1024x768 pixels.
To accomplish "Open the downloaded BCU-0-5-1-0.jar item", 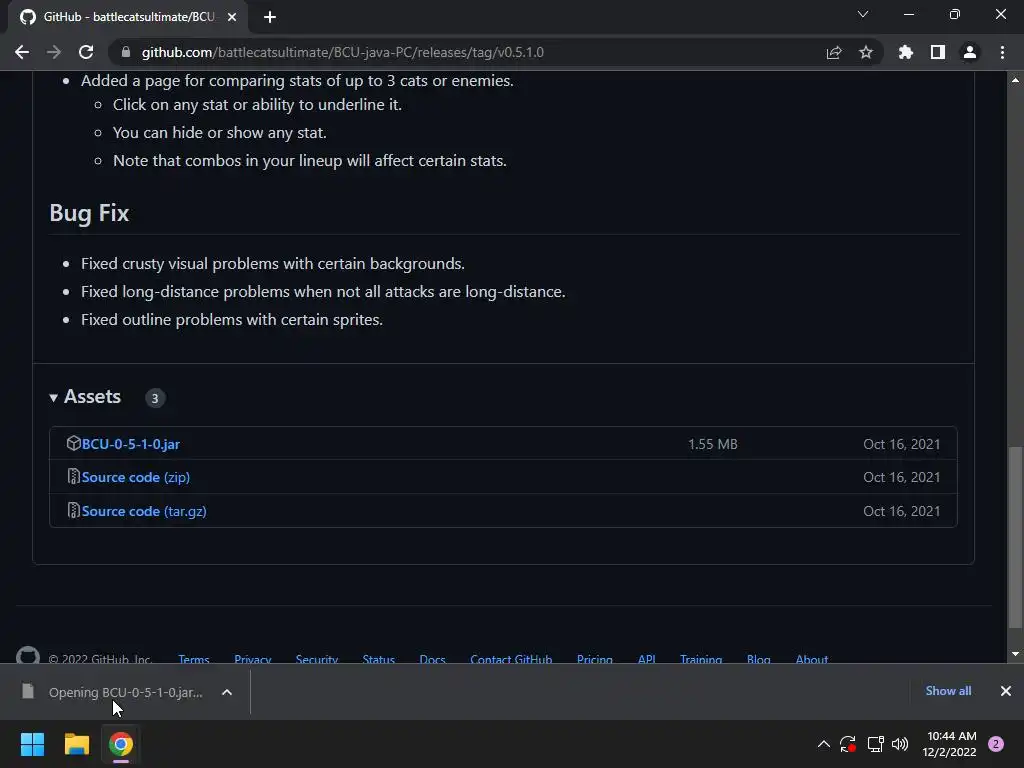I will click(x=125, y=692).
